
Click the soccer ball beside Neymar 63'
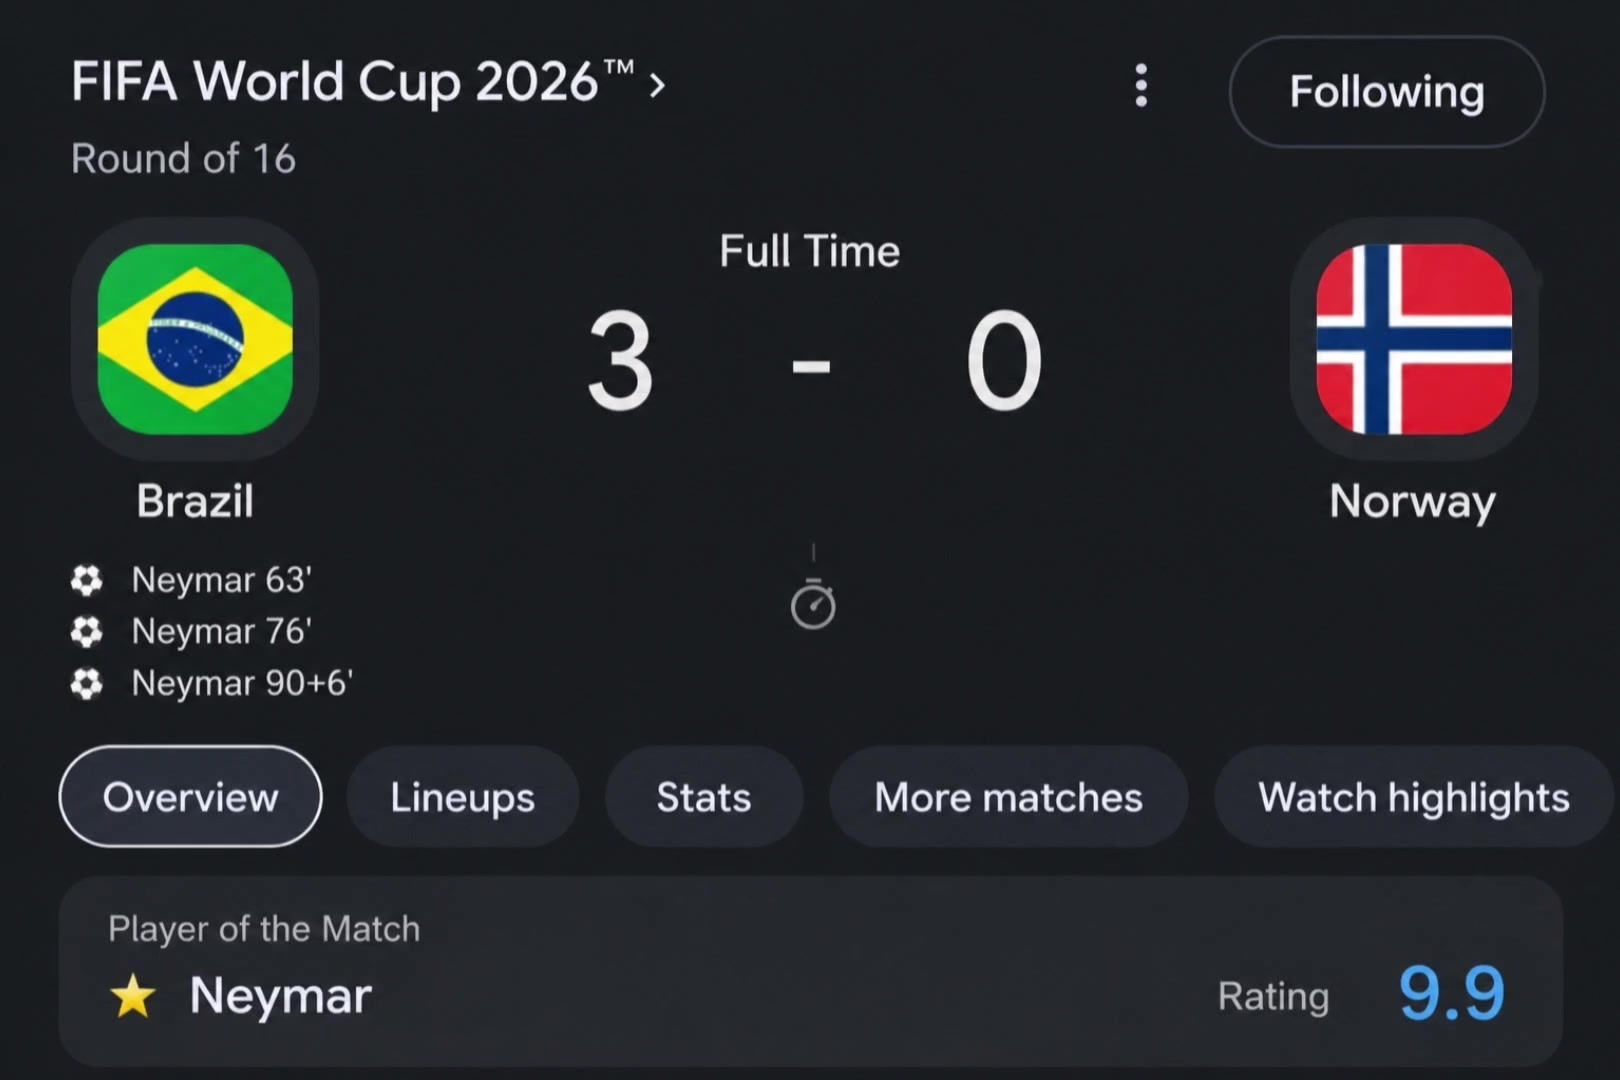tap(86, 580)
